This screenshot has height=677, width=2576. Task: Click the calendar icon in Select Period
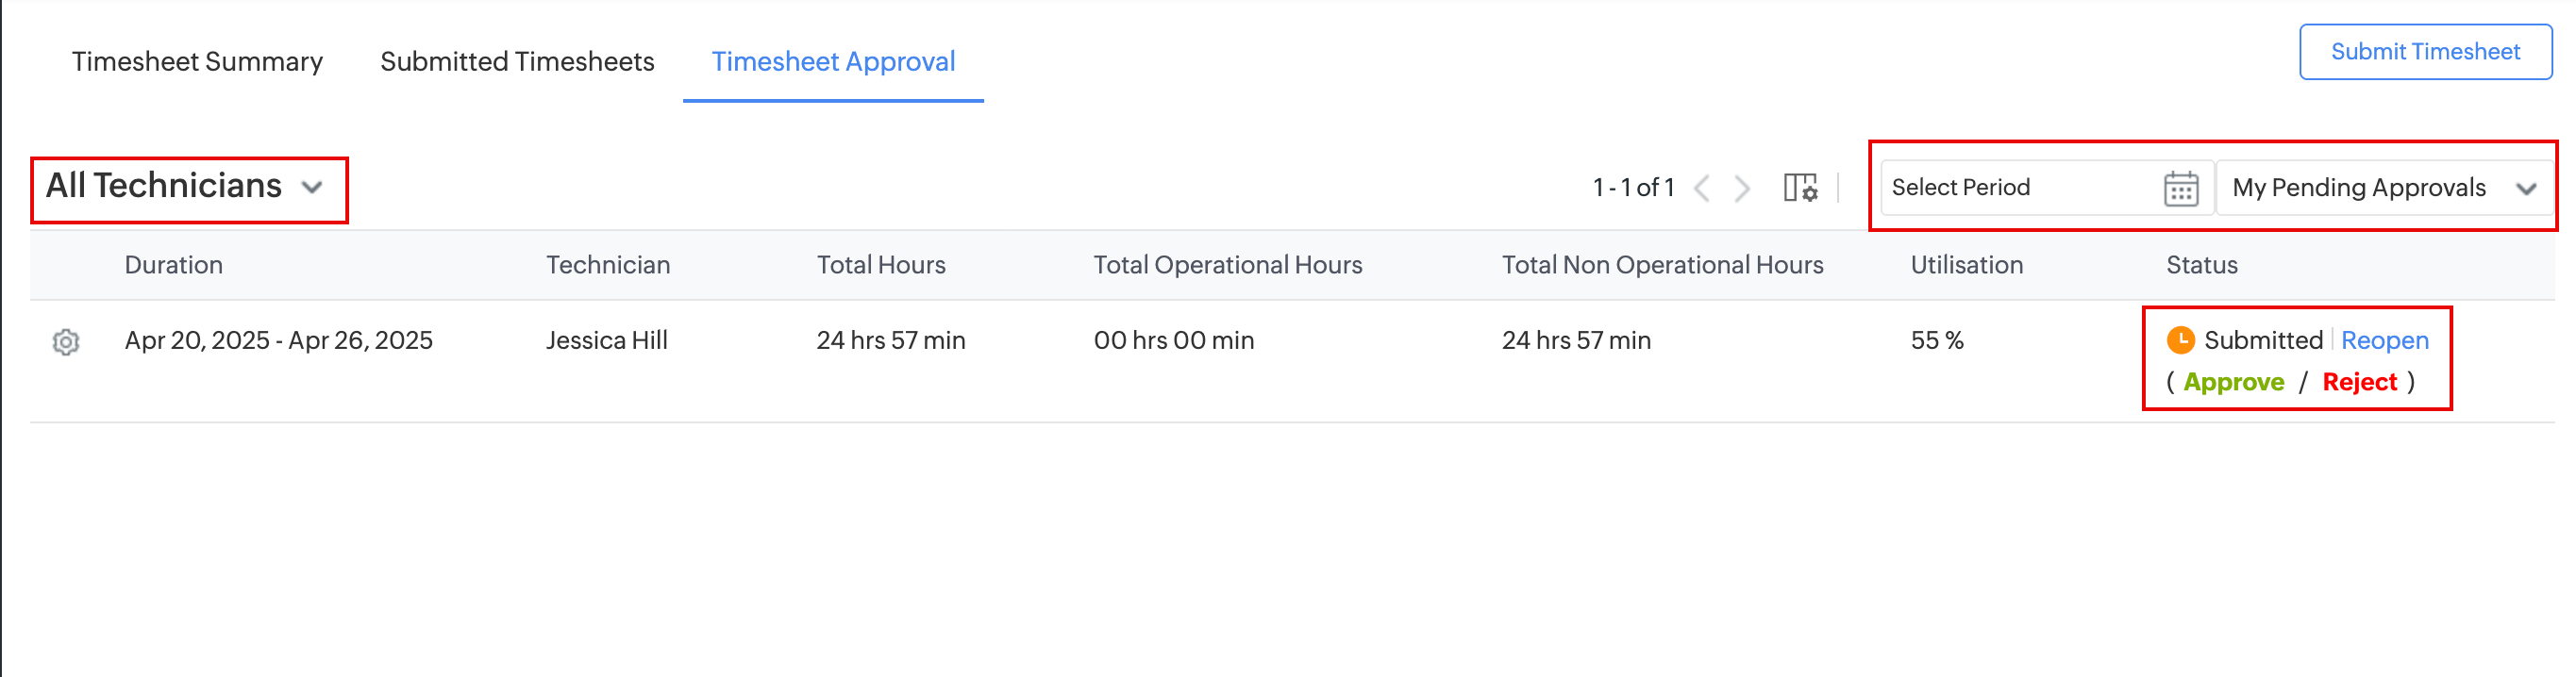pyautogui.click(x=2180, y=188)
